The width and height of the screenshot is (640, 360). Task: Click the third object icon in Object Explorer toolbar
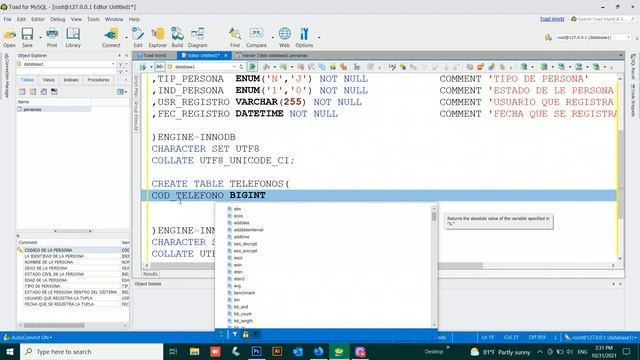click(x=44, y=92)
